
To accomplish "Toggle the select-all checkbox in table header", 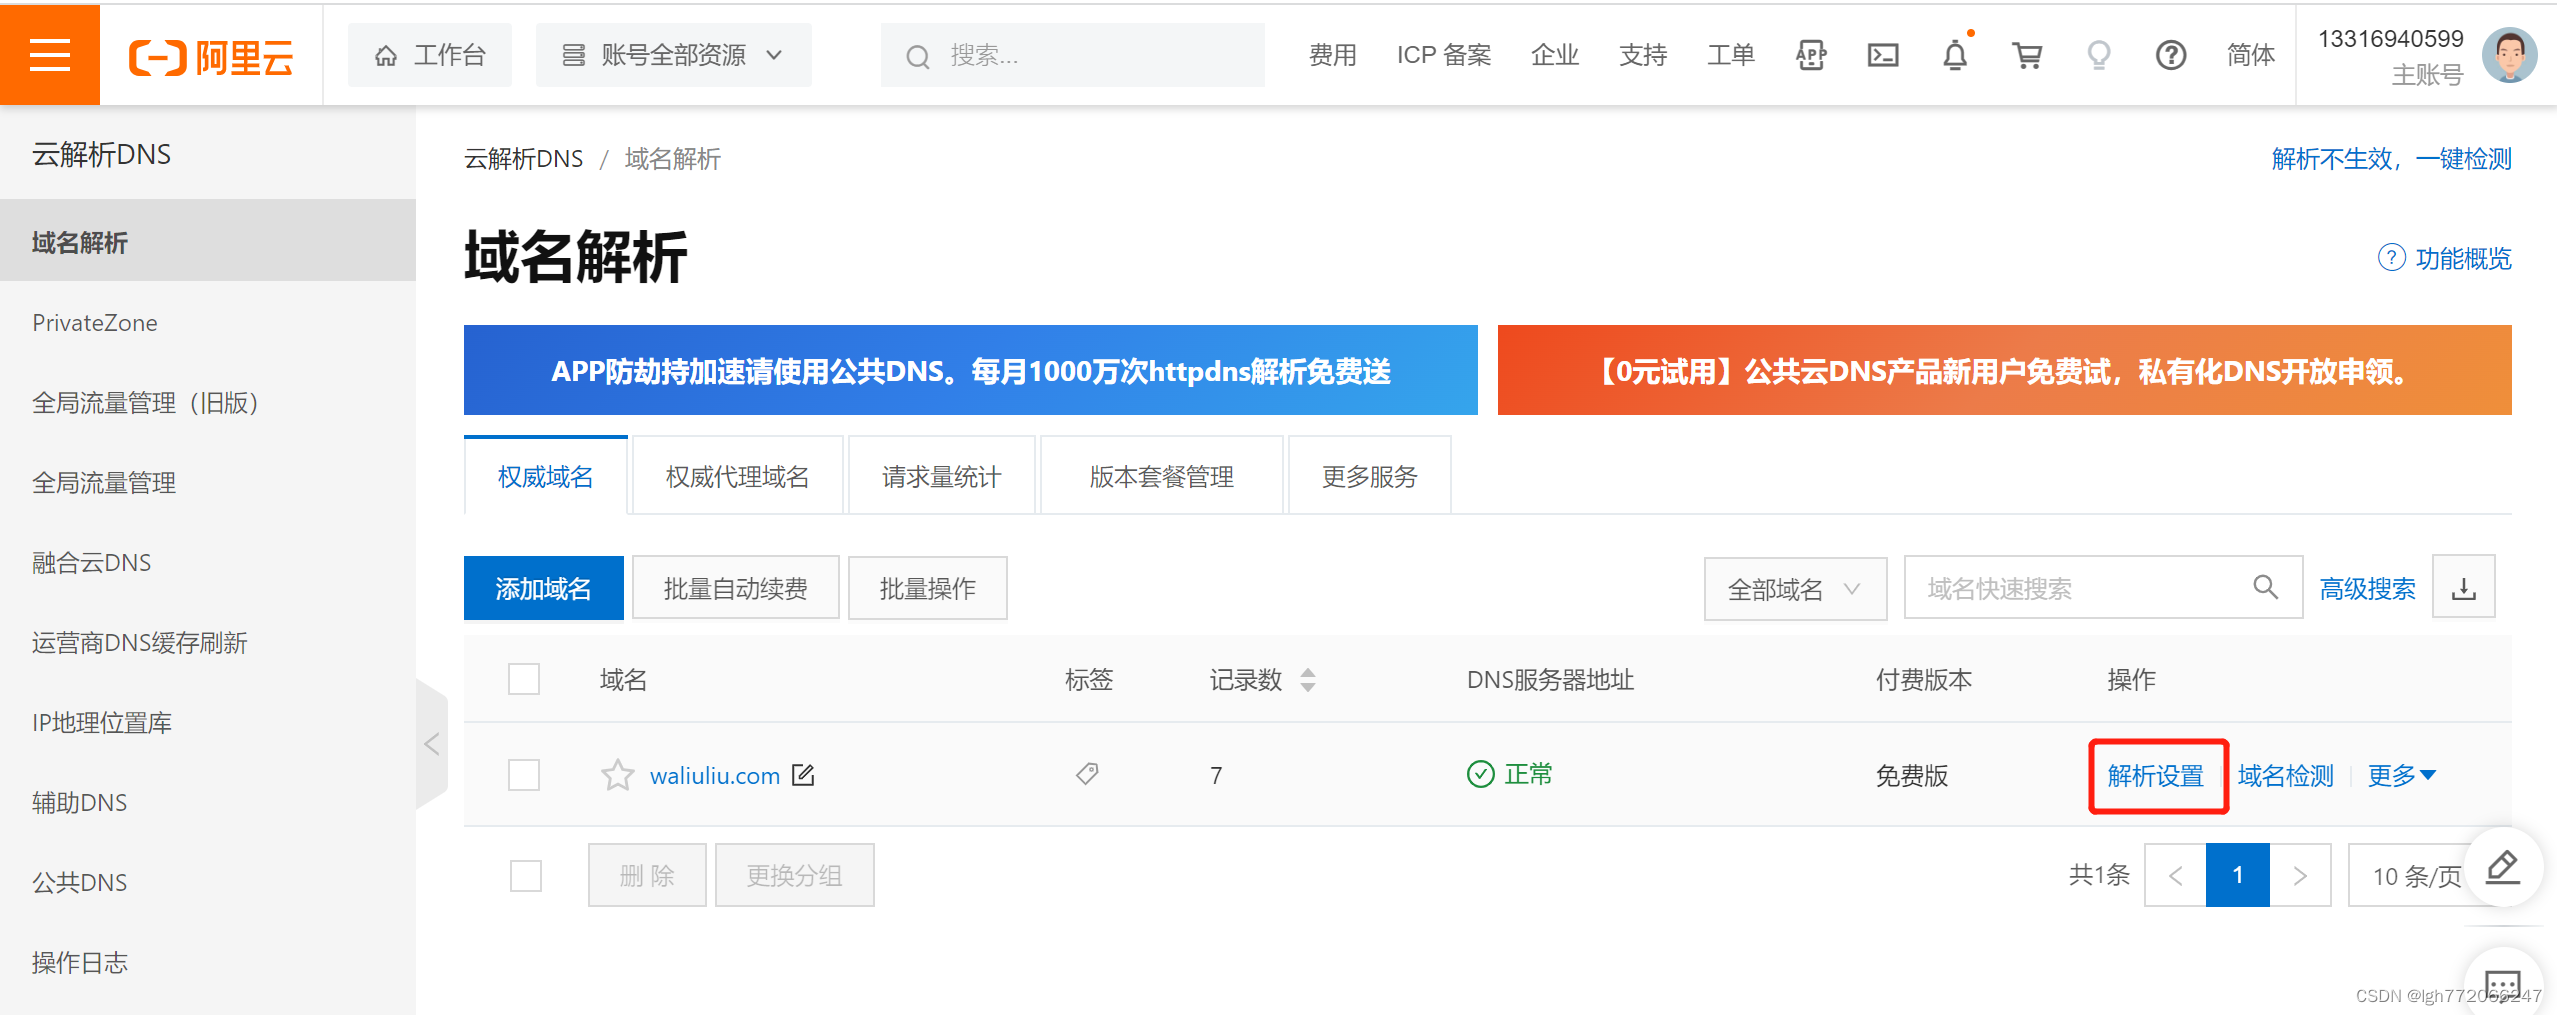I will coord(524,680).
